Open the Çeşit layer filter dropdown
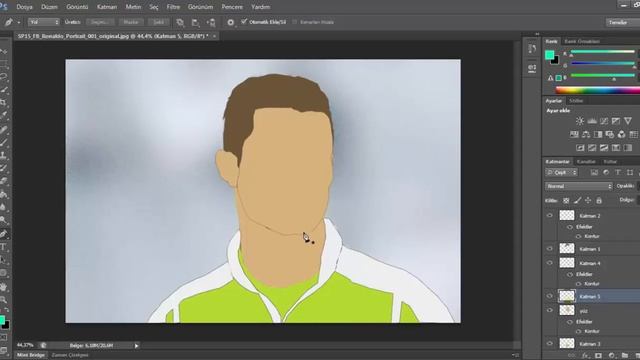The image size is (640, 360). [x=561, y=173]
